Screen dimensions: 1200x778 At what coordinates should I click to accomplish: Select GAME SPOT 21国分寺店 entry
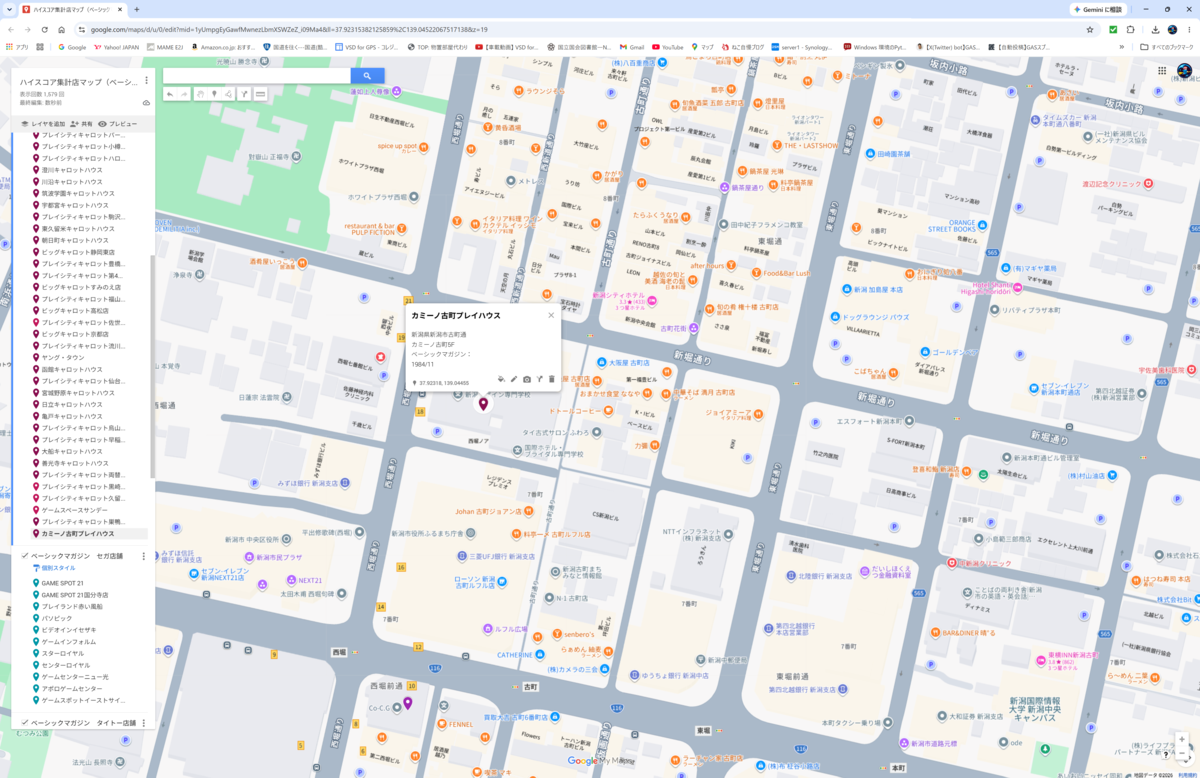coord(75,595)
